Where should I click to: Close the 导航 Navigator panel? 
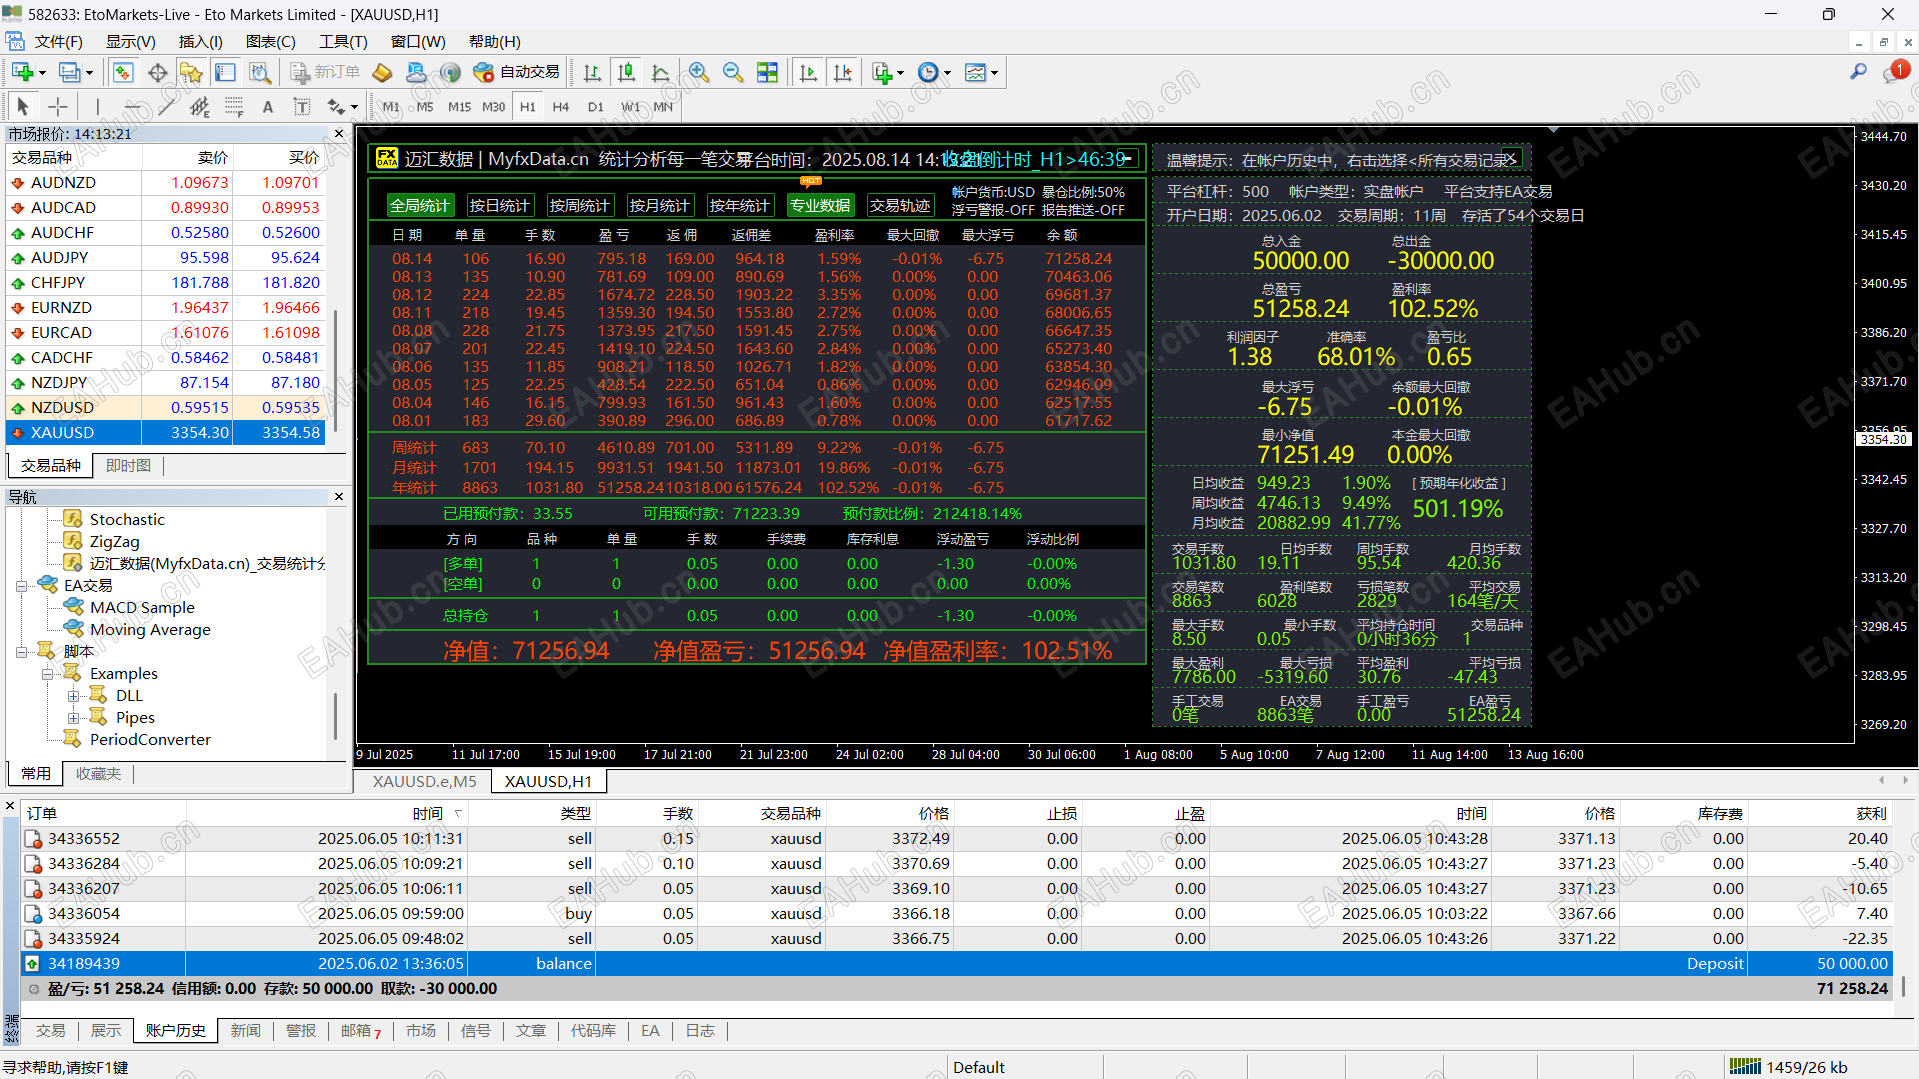(339, 496)
